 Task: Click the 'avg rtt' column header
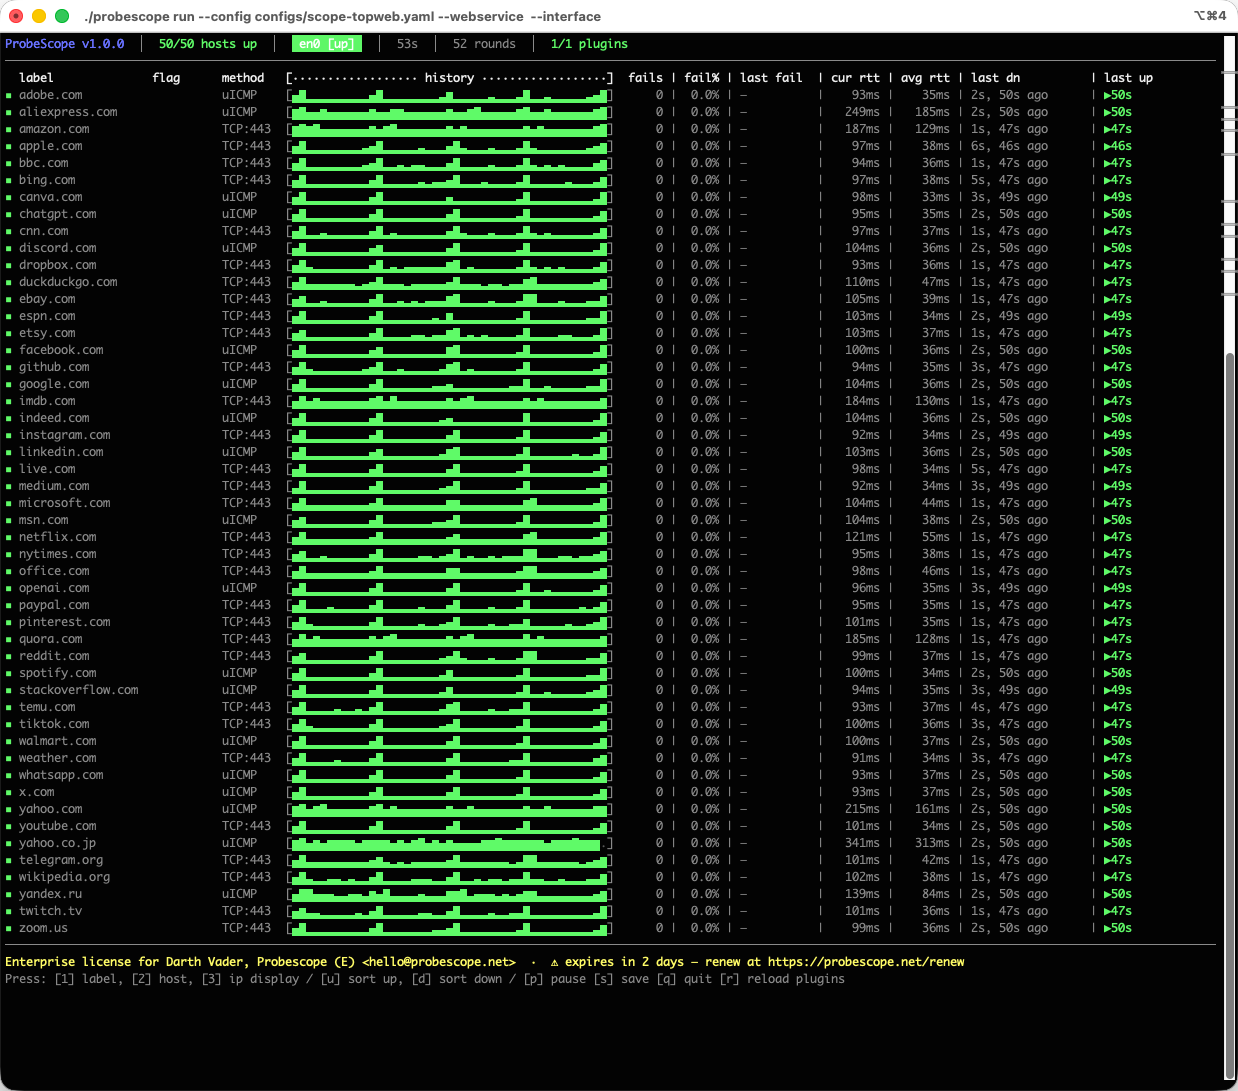point(925,78)
